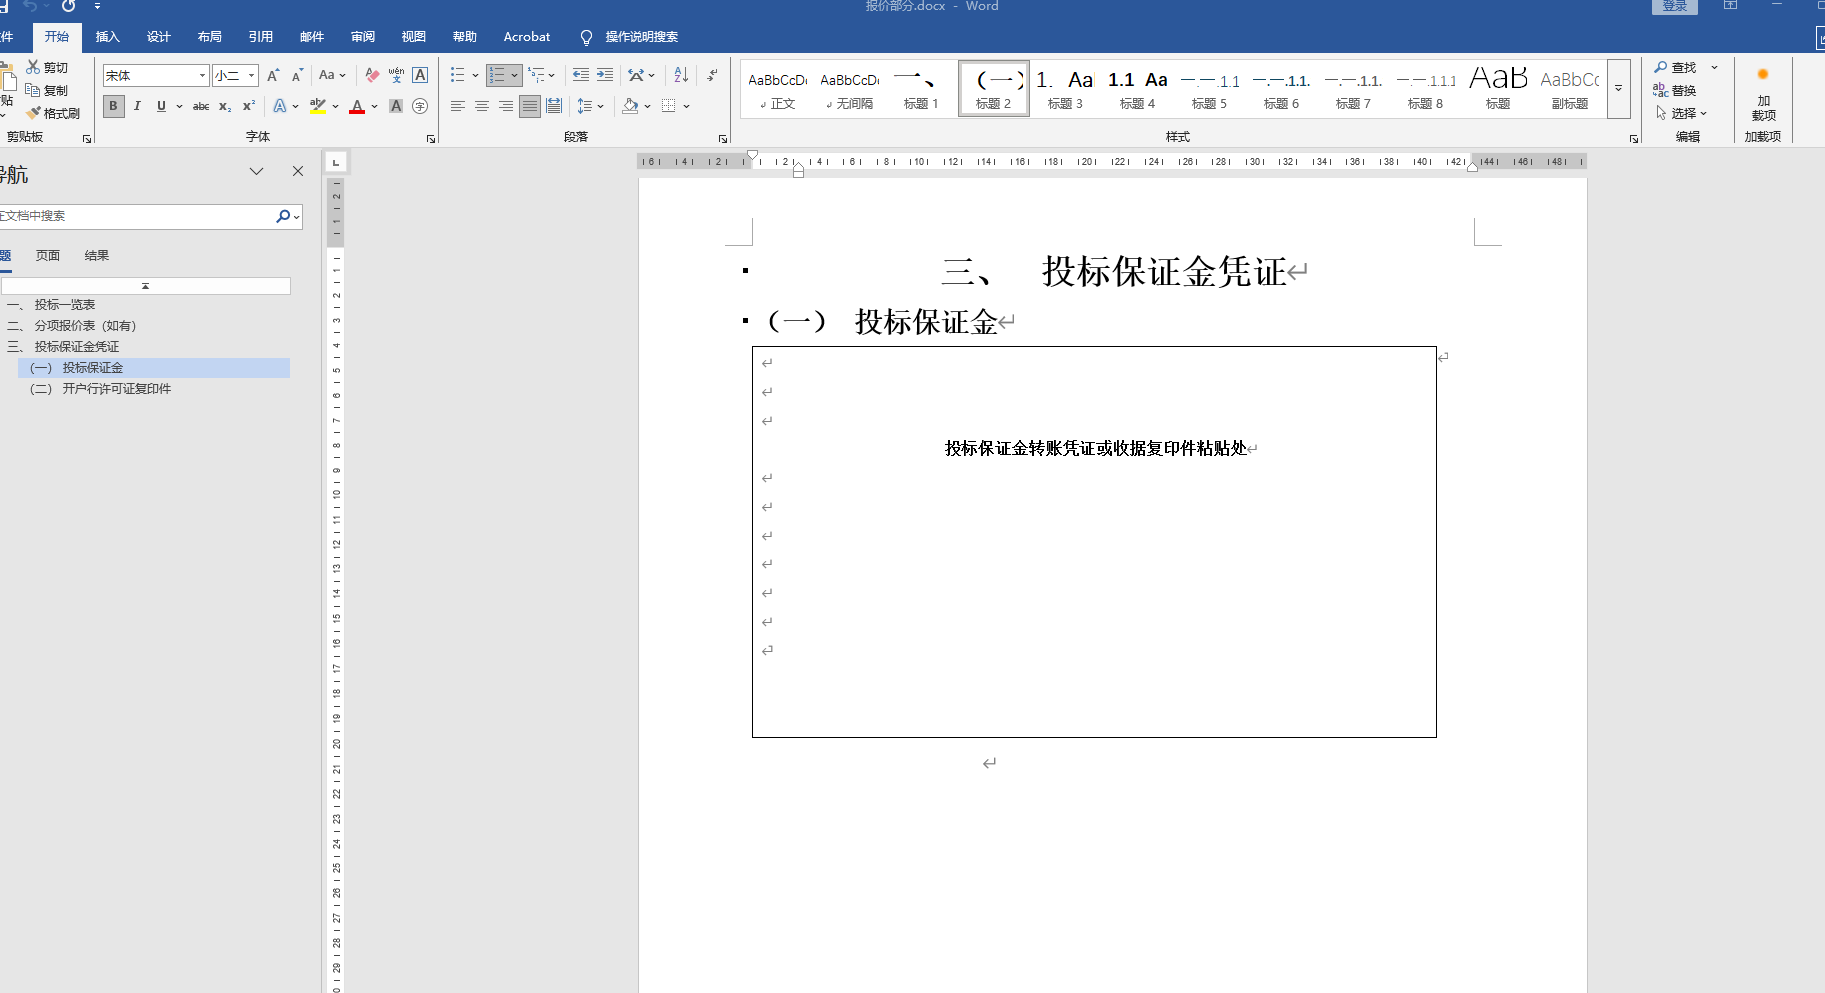The width and height of the screenshot is (1825, 993).
Task: Click the superscript x² icon
Action: click(249, 106)
